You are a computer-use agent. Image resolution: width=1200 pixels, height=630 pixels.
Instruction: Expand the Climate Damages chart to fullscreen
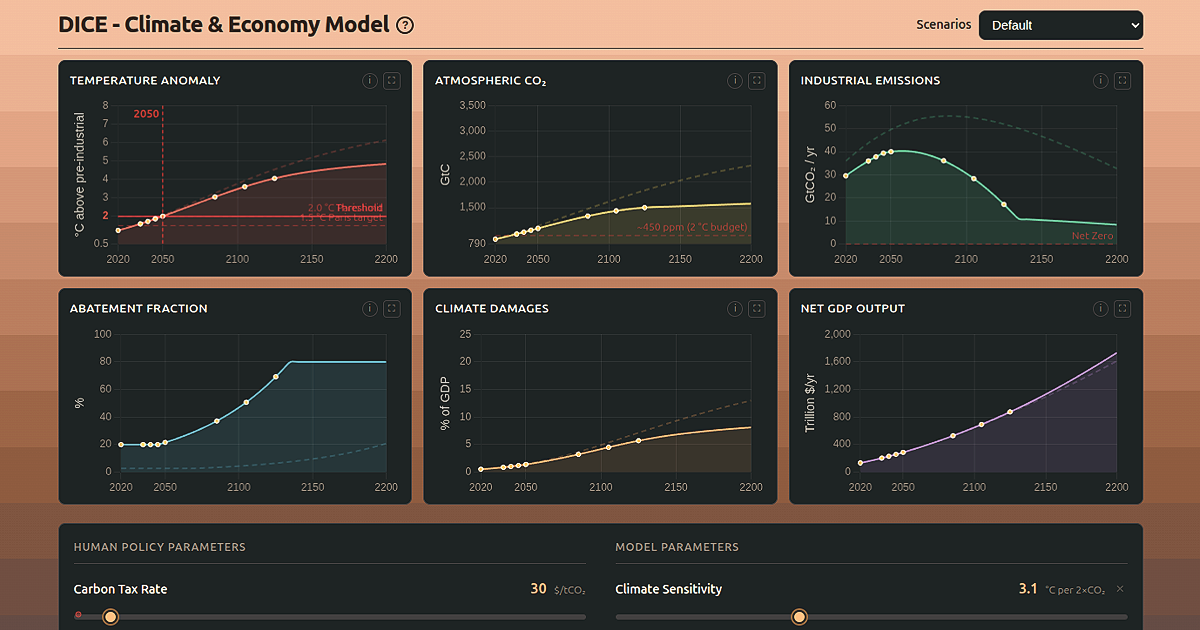click(x=757, y=309)
